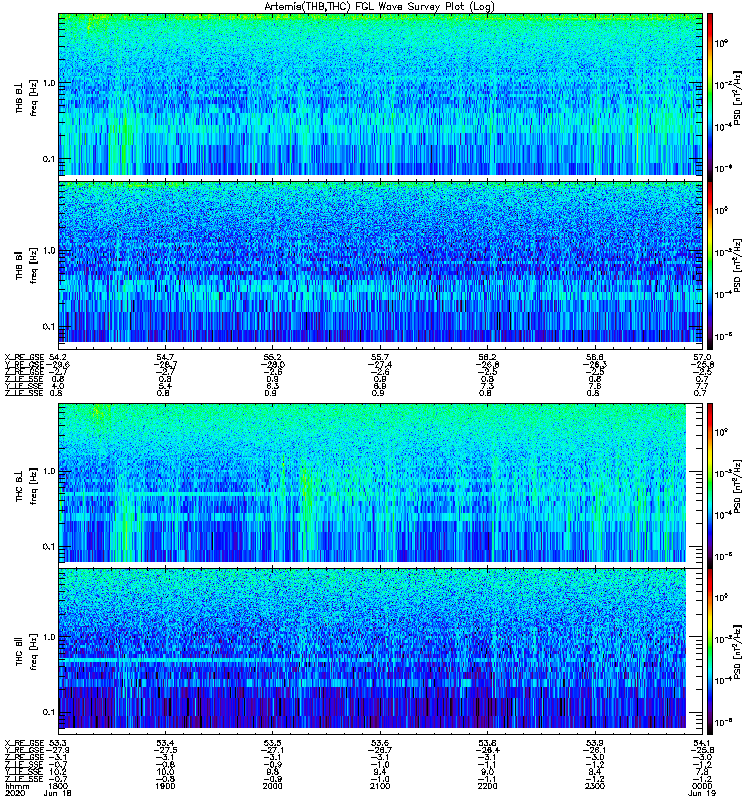The width and height of the screenshot is (750, 800).
Task: Click the '2100' time tick label
Action: pos(380,786)
